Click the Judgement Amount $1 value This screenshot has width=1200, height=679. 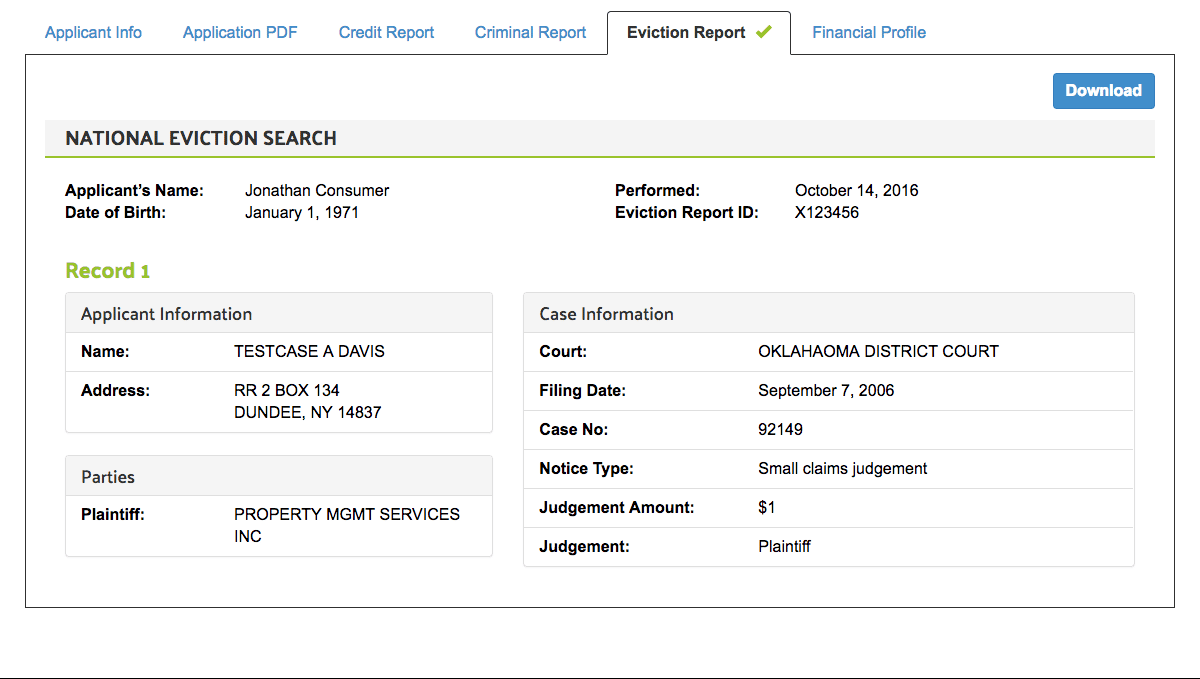[x=767, y=507]
